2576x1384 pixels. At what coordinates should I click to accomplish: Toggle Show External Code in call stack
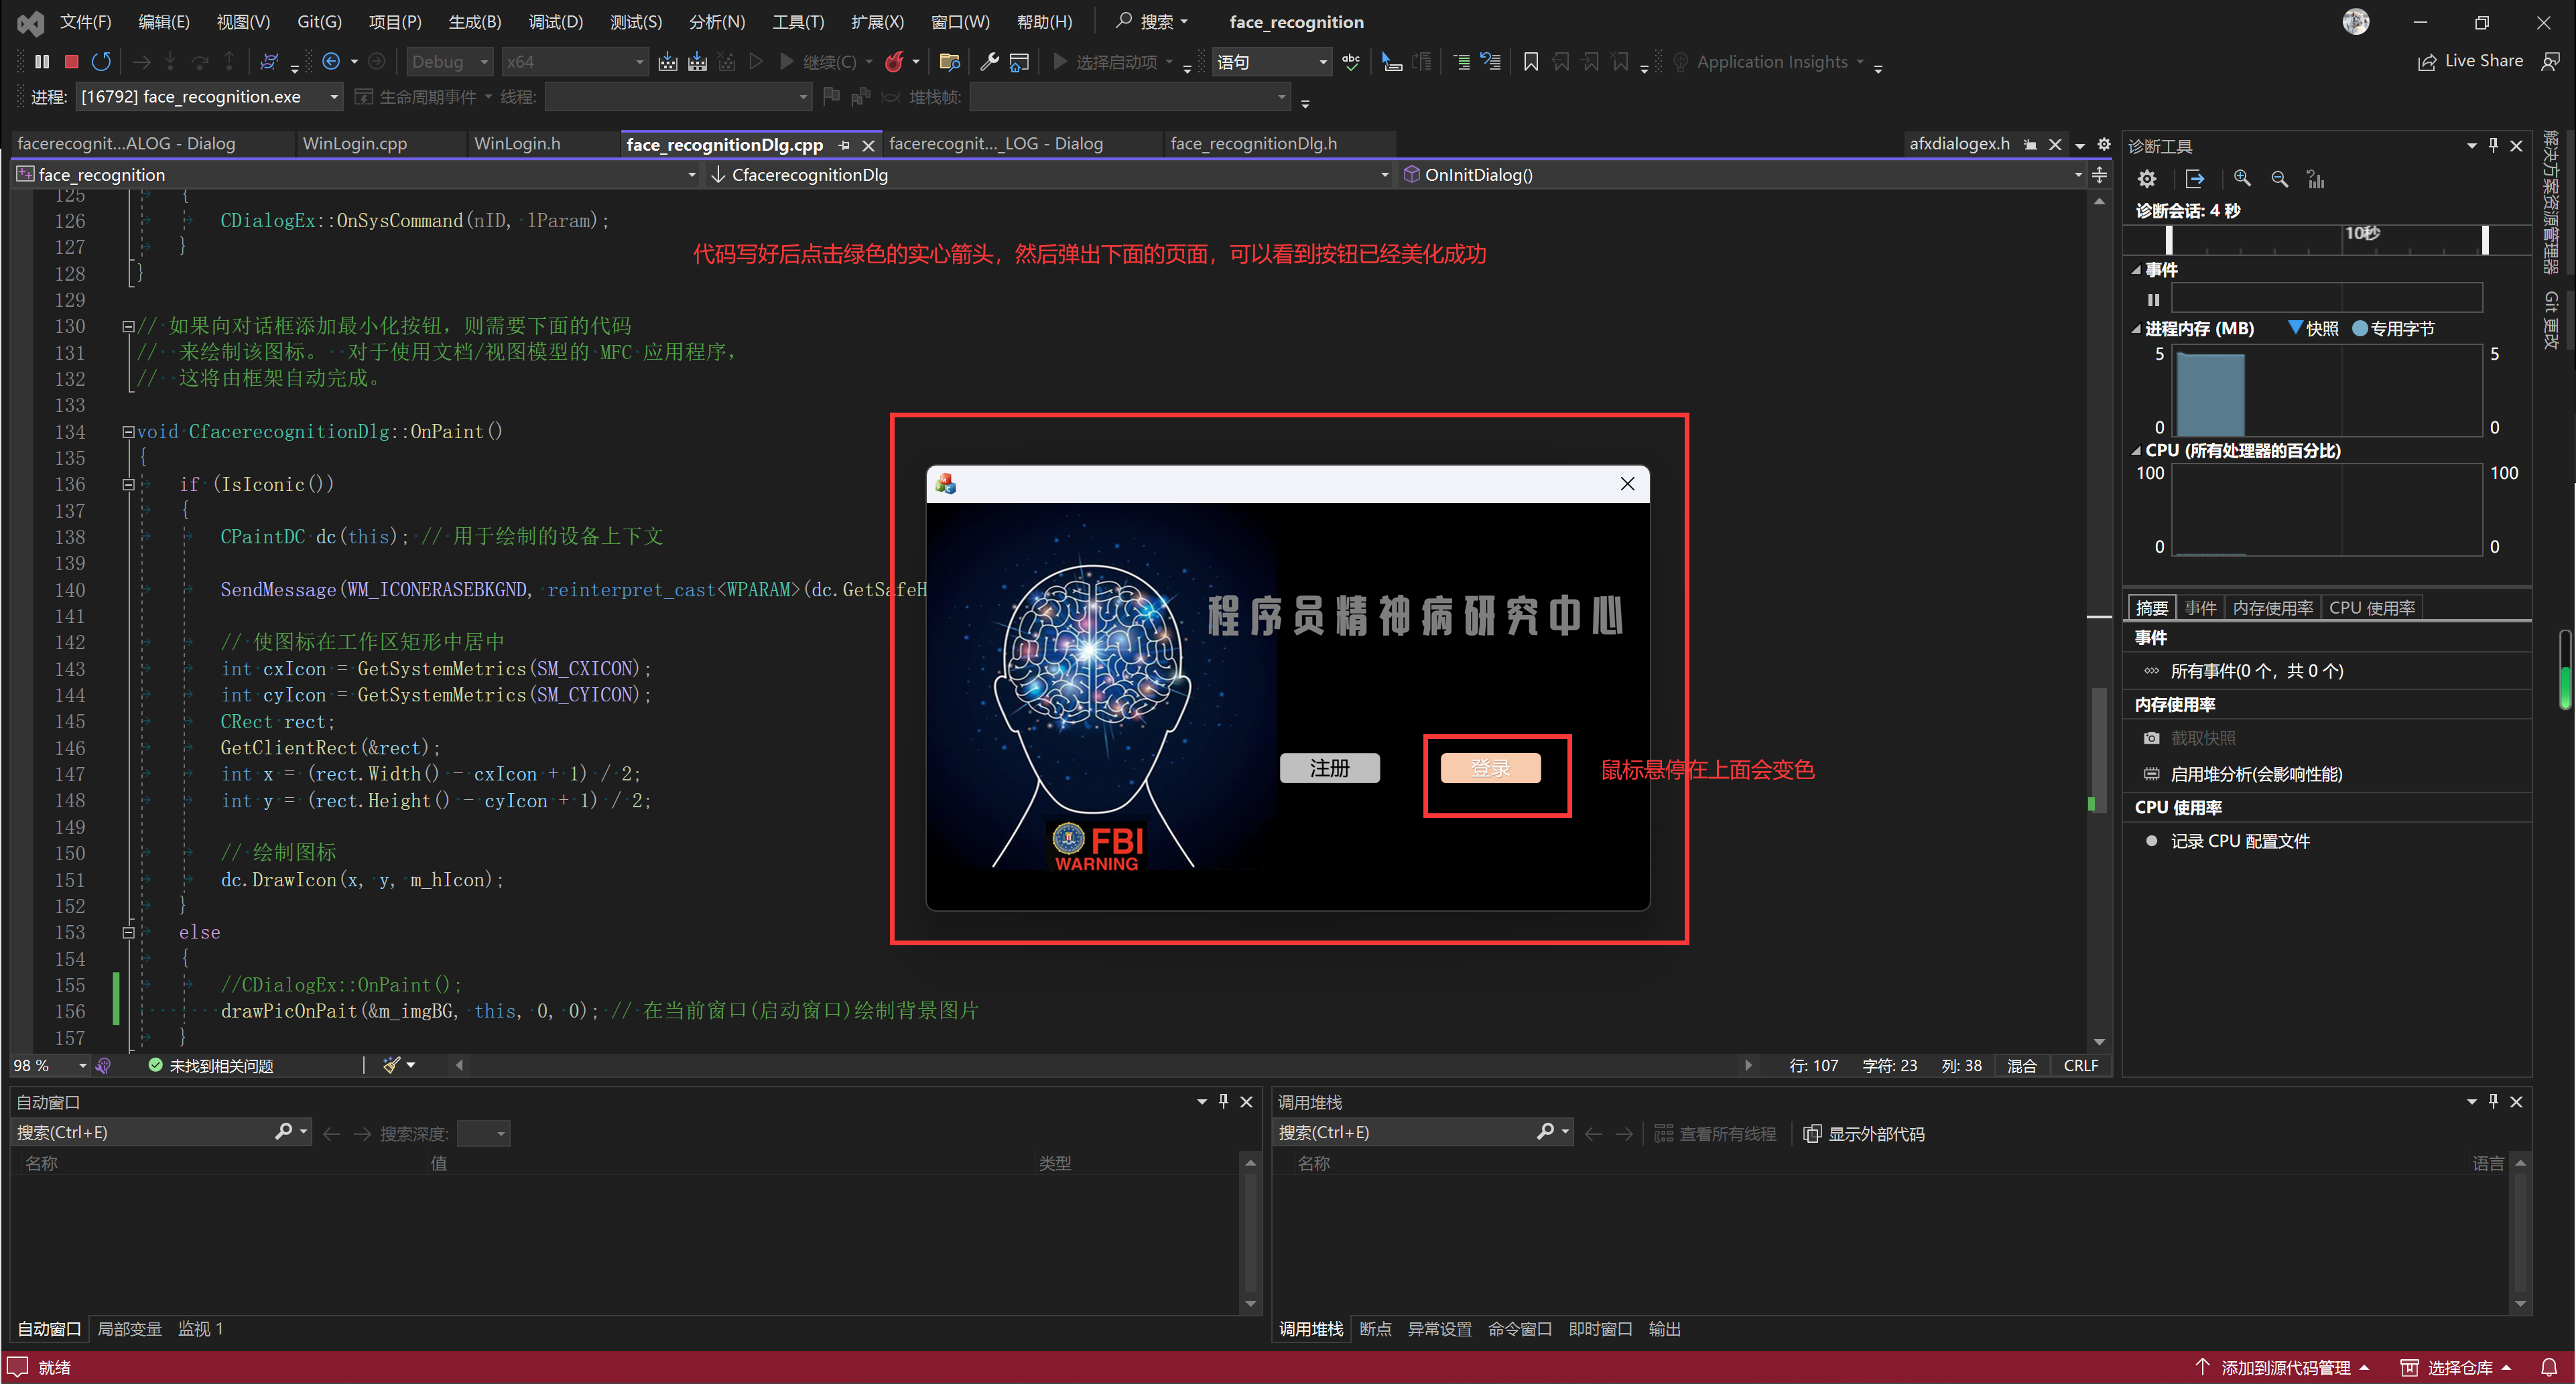[x=1864, y=1134]
